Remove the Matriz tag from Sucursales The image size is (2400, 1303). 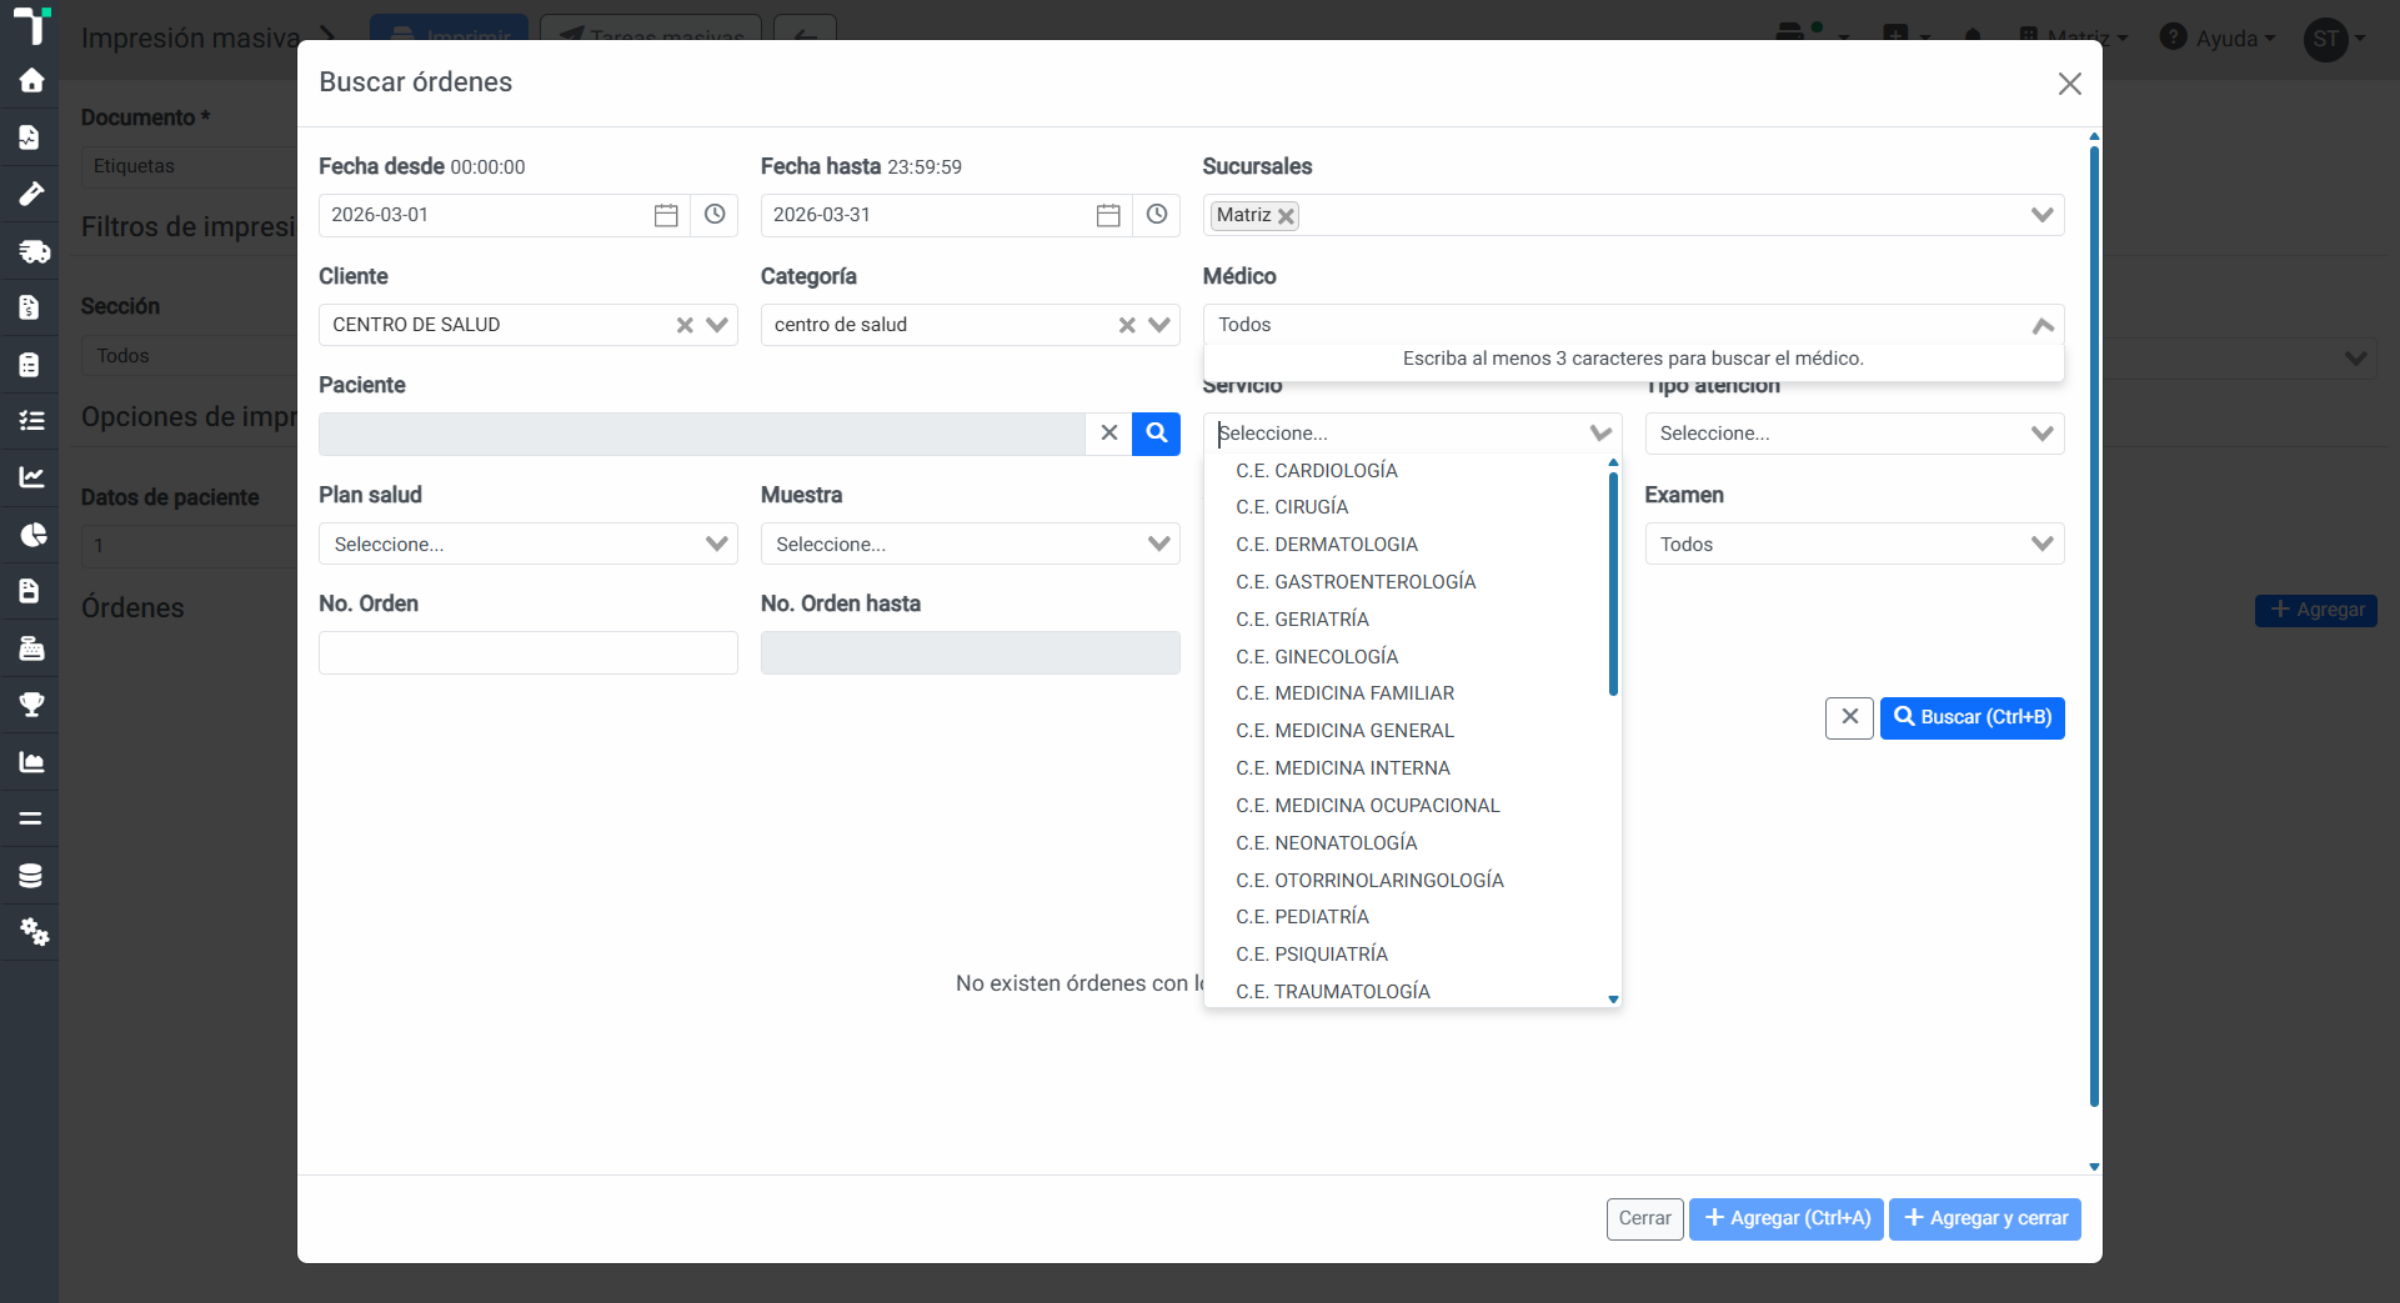pyautogui.click(x=1286, y=216)
